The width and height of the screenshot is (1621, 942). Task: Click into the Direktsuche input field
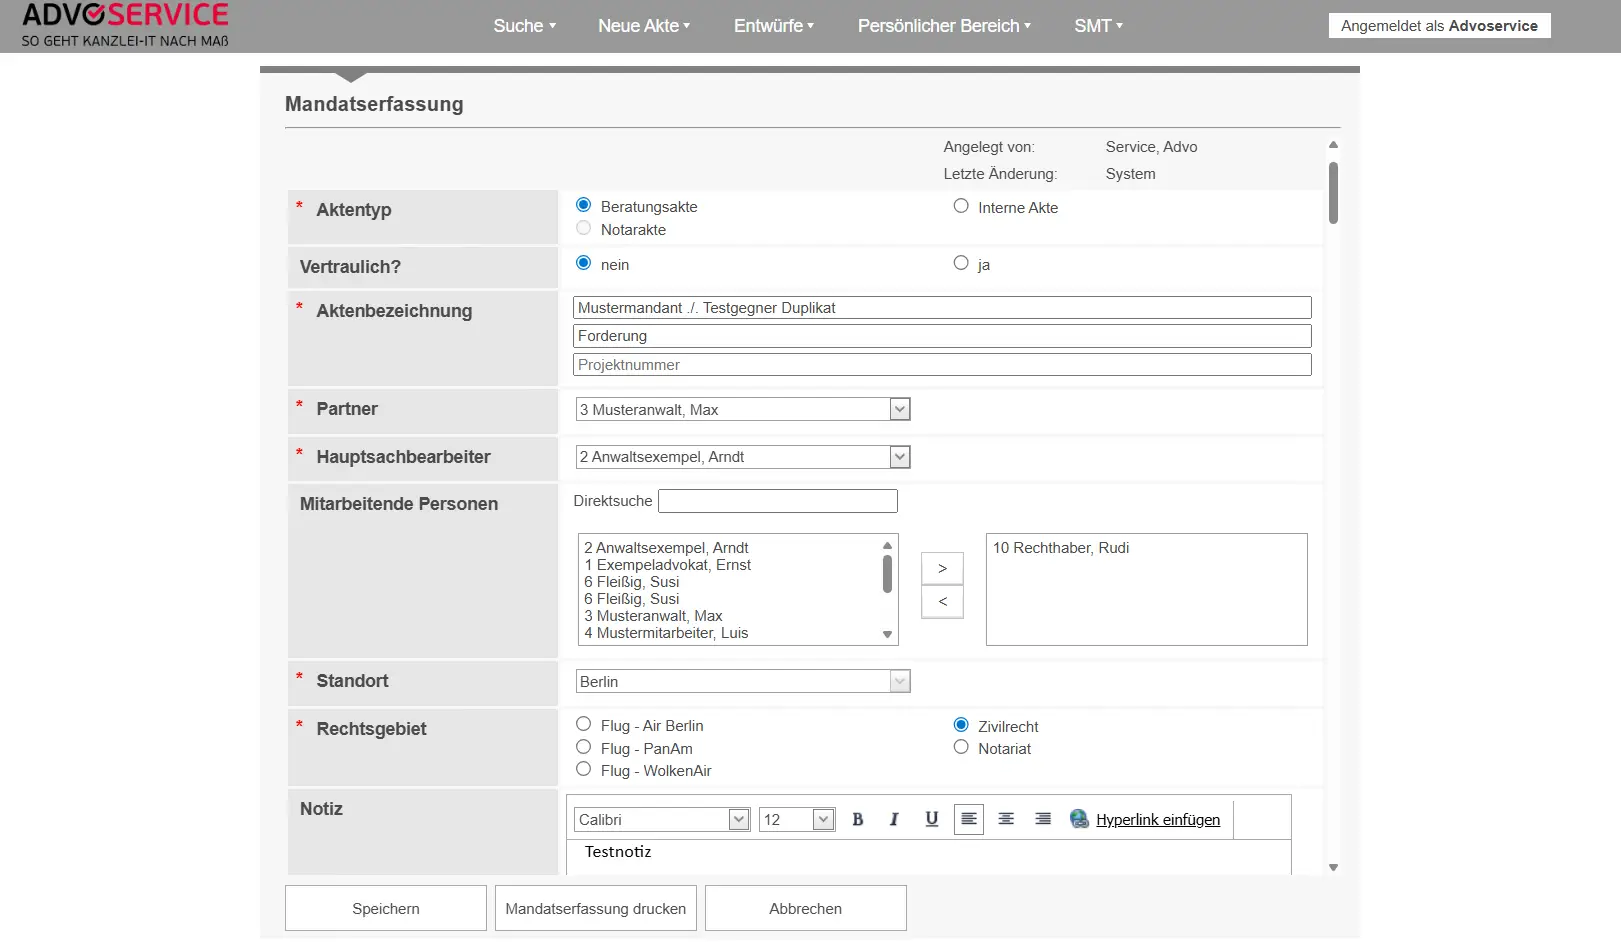point(777,501)
